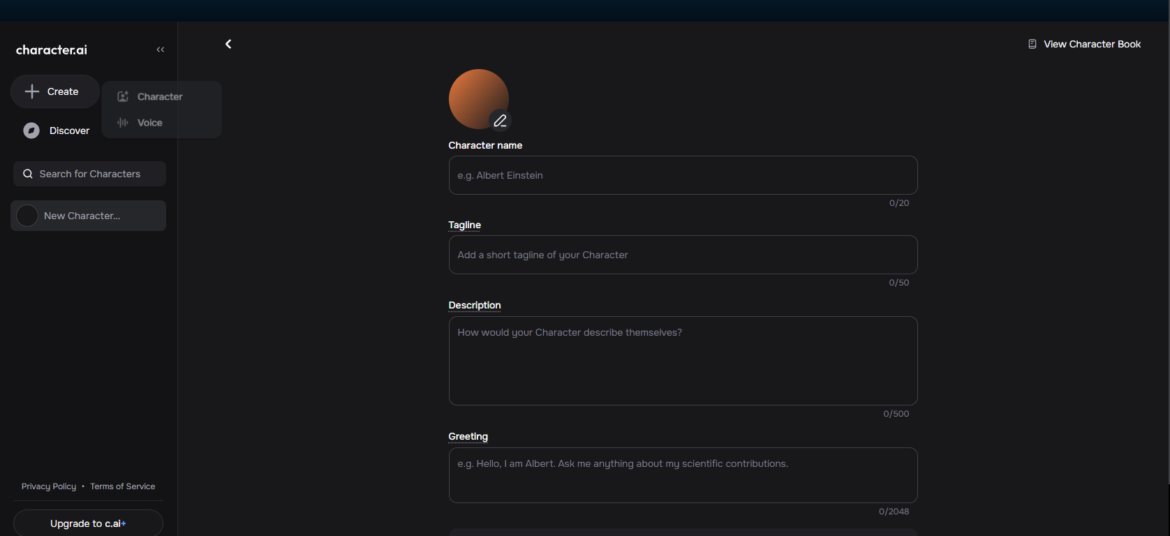Viewport: 1170px width, 536px height.
Task: Open the Terms of Service link
Action: pos(123,486)
